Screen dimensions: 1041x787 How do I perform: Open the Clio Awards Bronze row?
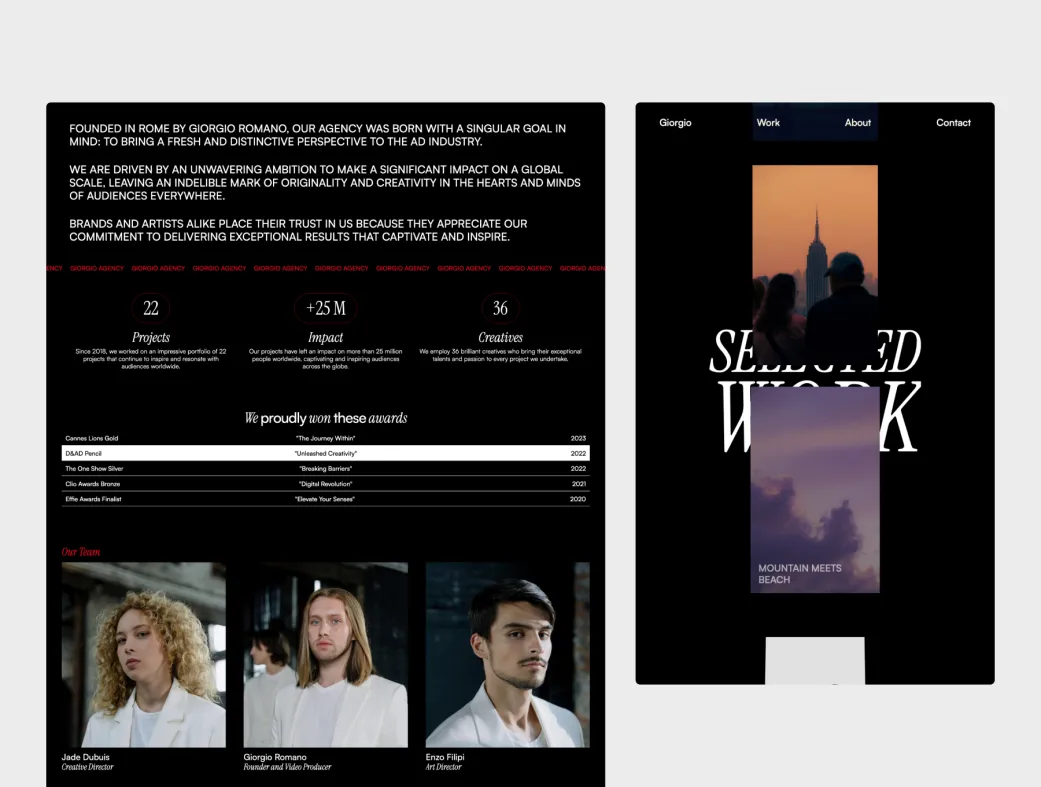(325, 484)
